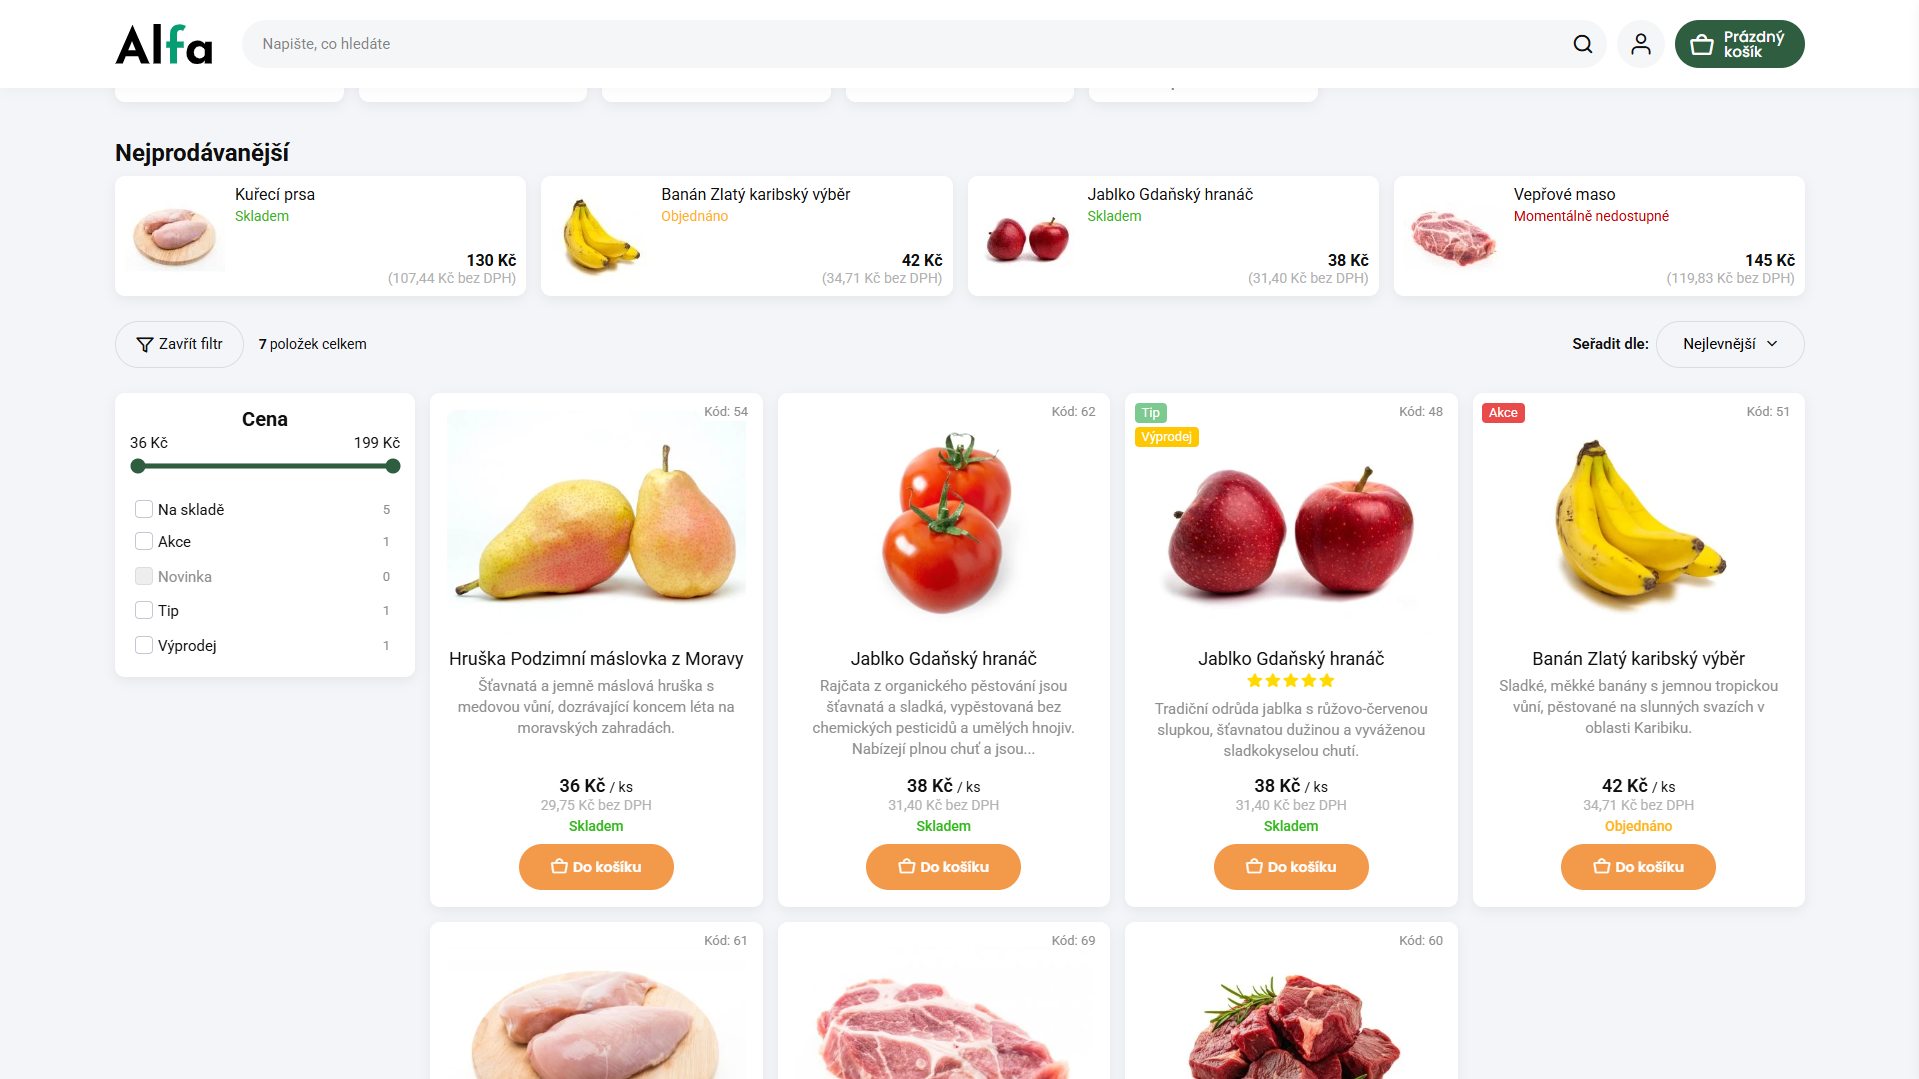Click the red Akce badge on banana
The height and width of the screenshot is (1079, 1919).
[x=1503, y=413]
